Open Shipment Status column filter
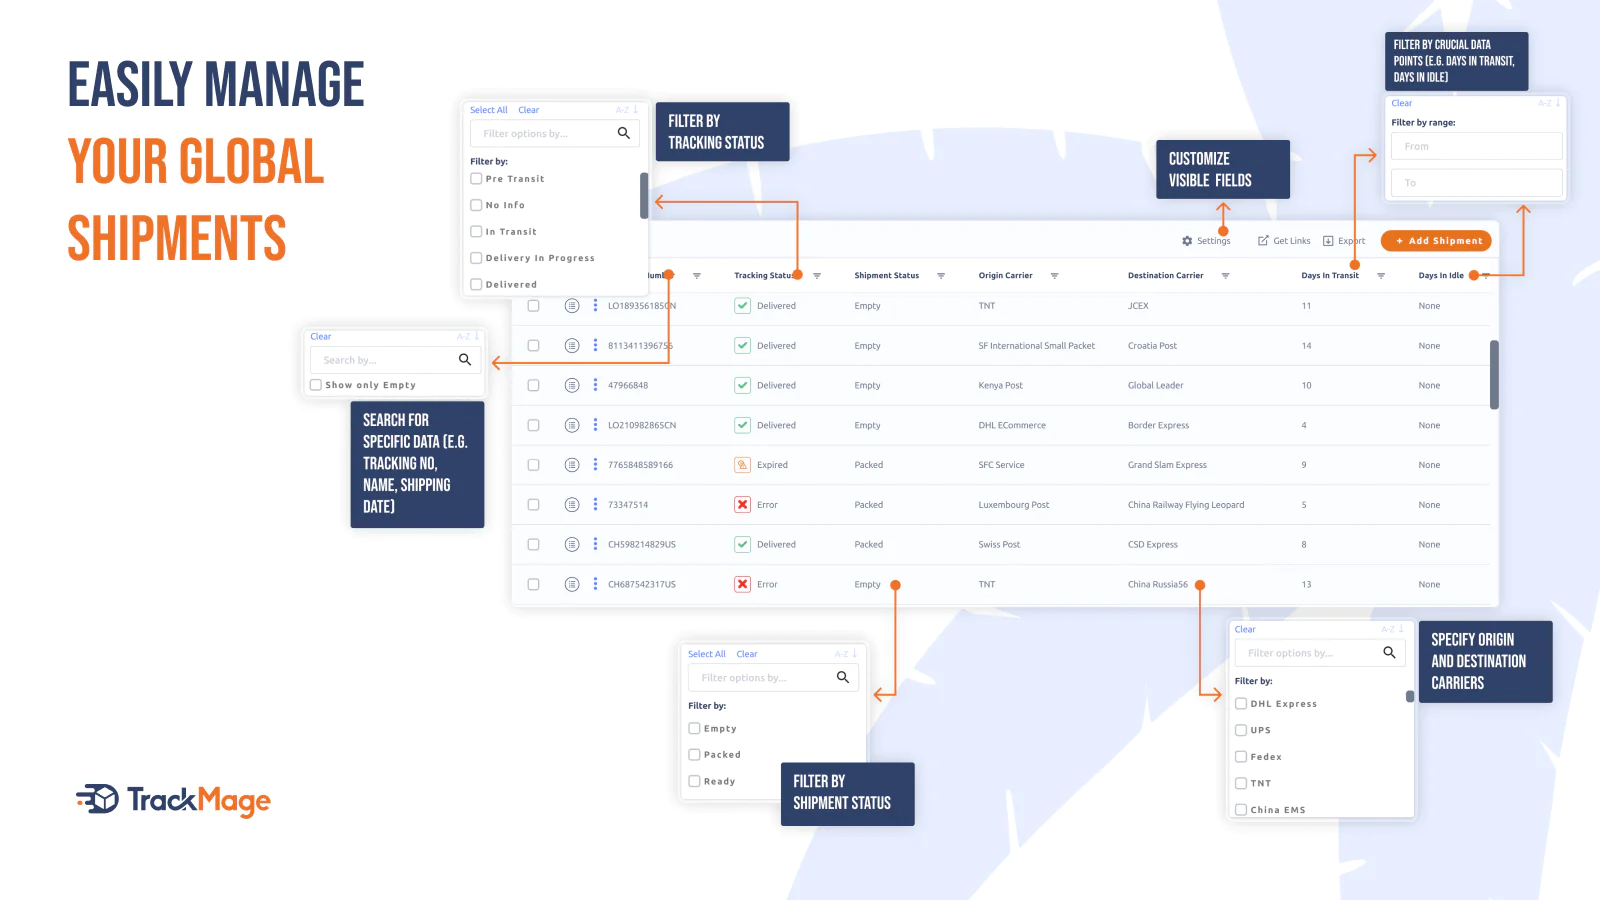1600x900 pixels. (941, 276)
